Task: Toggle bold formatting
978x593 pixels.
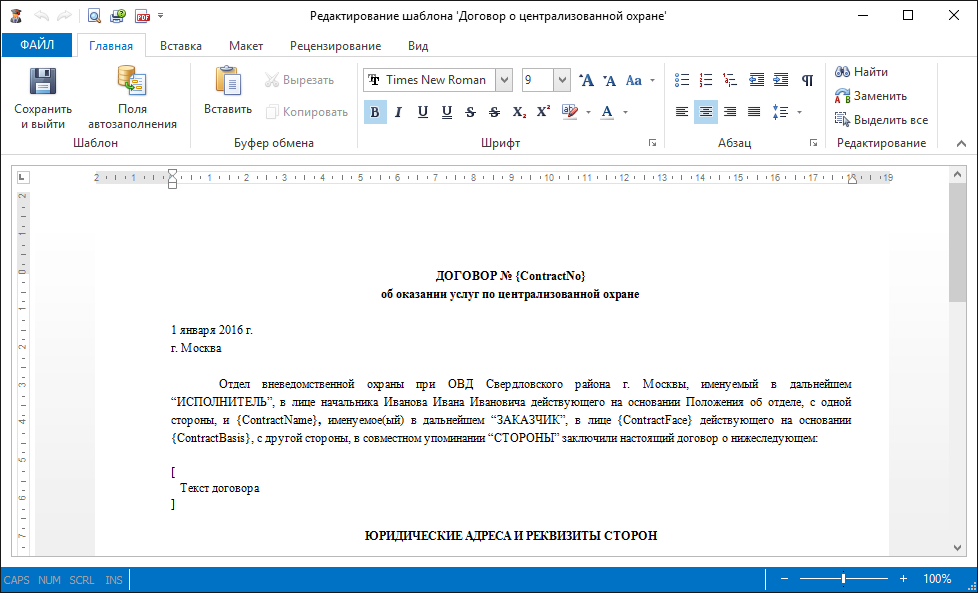Action: (x=375, y=112)
